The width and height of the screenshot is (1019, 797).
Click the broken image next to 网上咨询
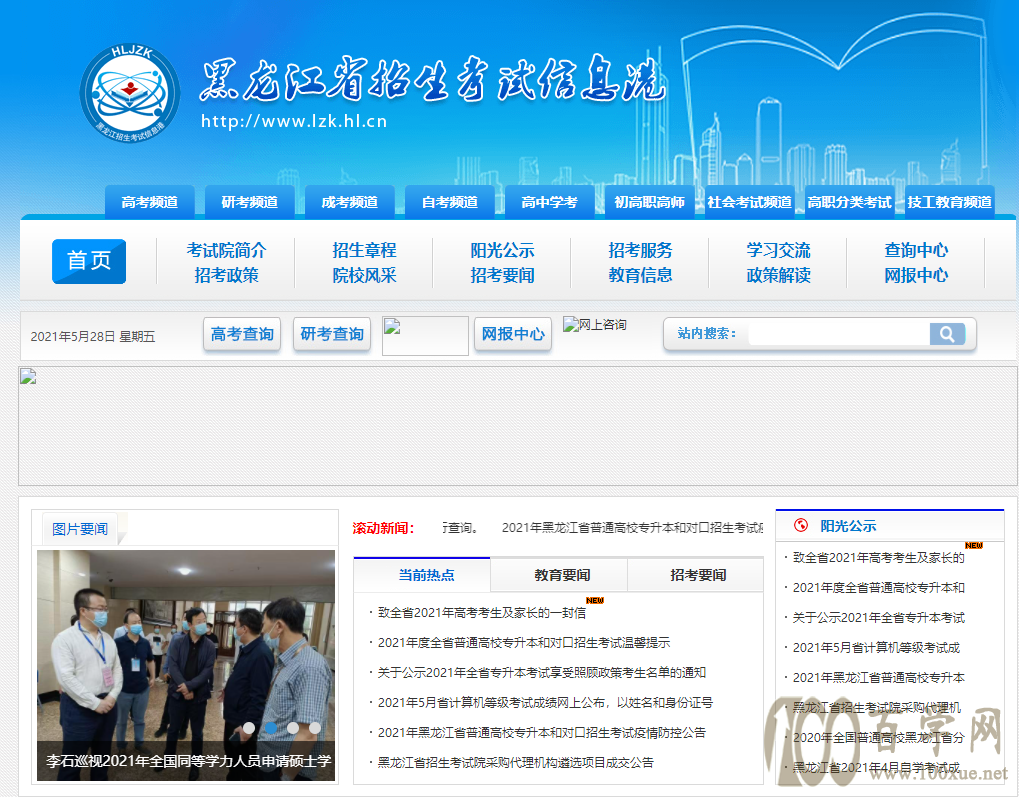(x=571, y=324)
